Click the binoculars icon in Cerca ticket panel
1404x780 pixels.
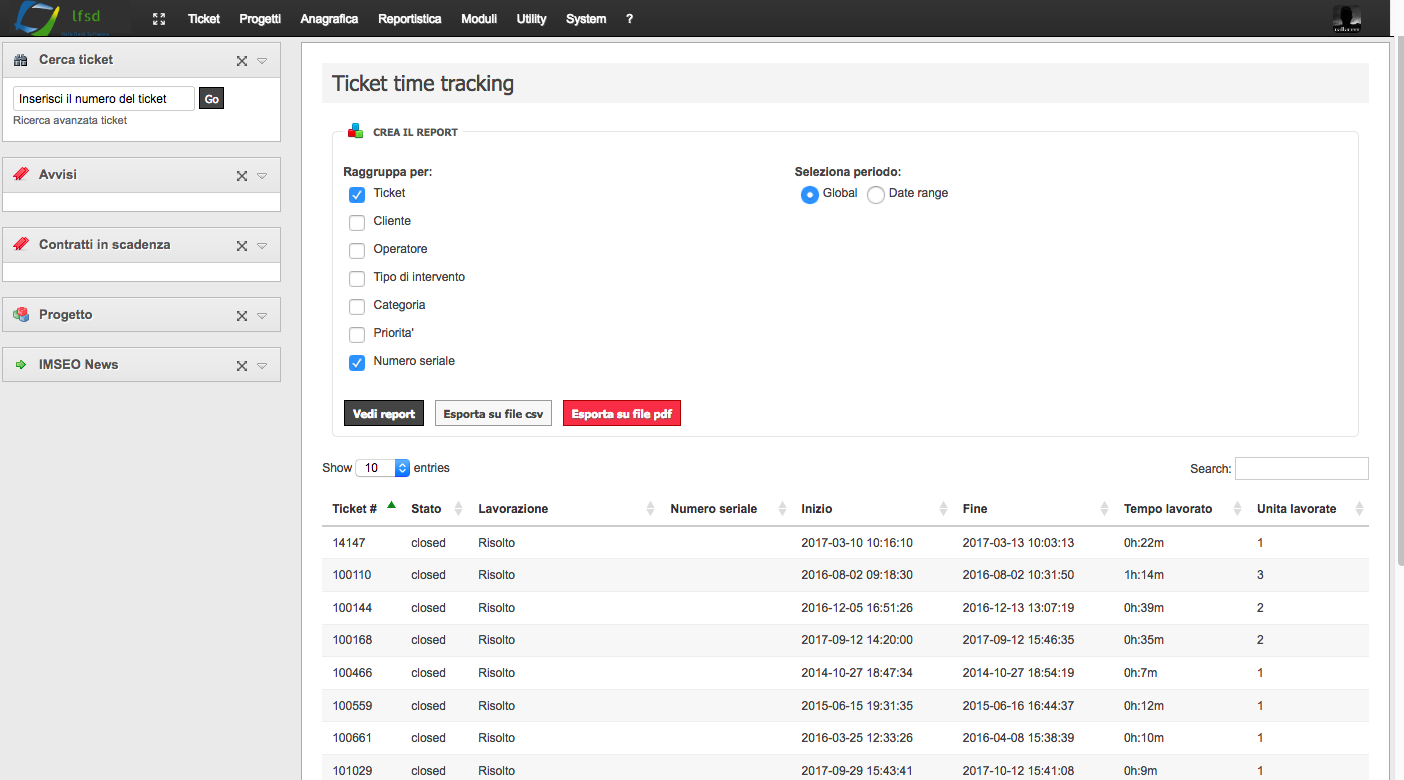click(x=20, y=59)
